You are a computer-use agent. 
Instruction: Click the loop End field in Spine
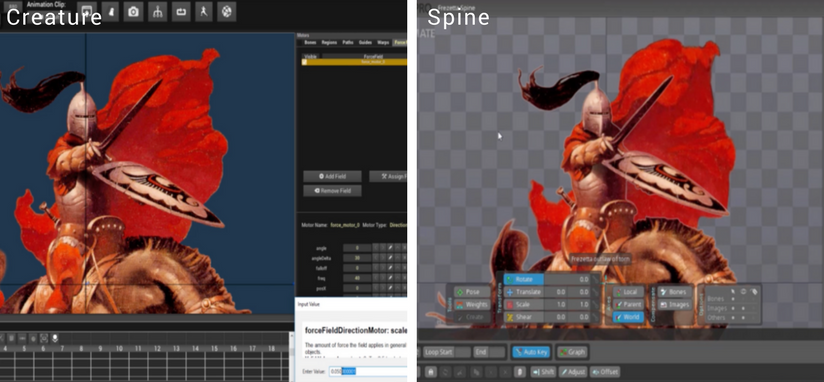click(490, 352)
